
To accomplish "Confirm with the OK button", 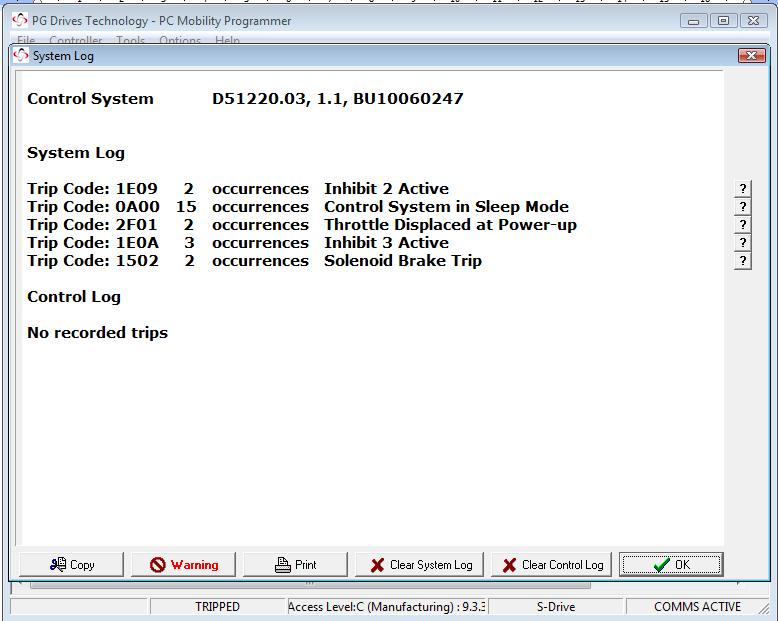I will (671, 564).
